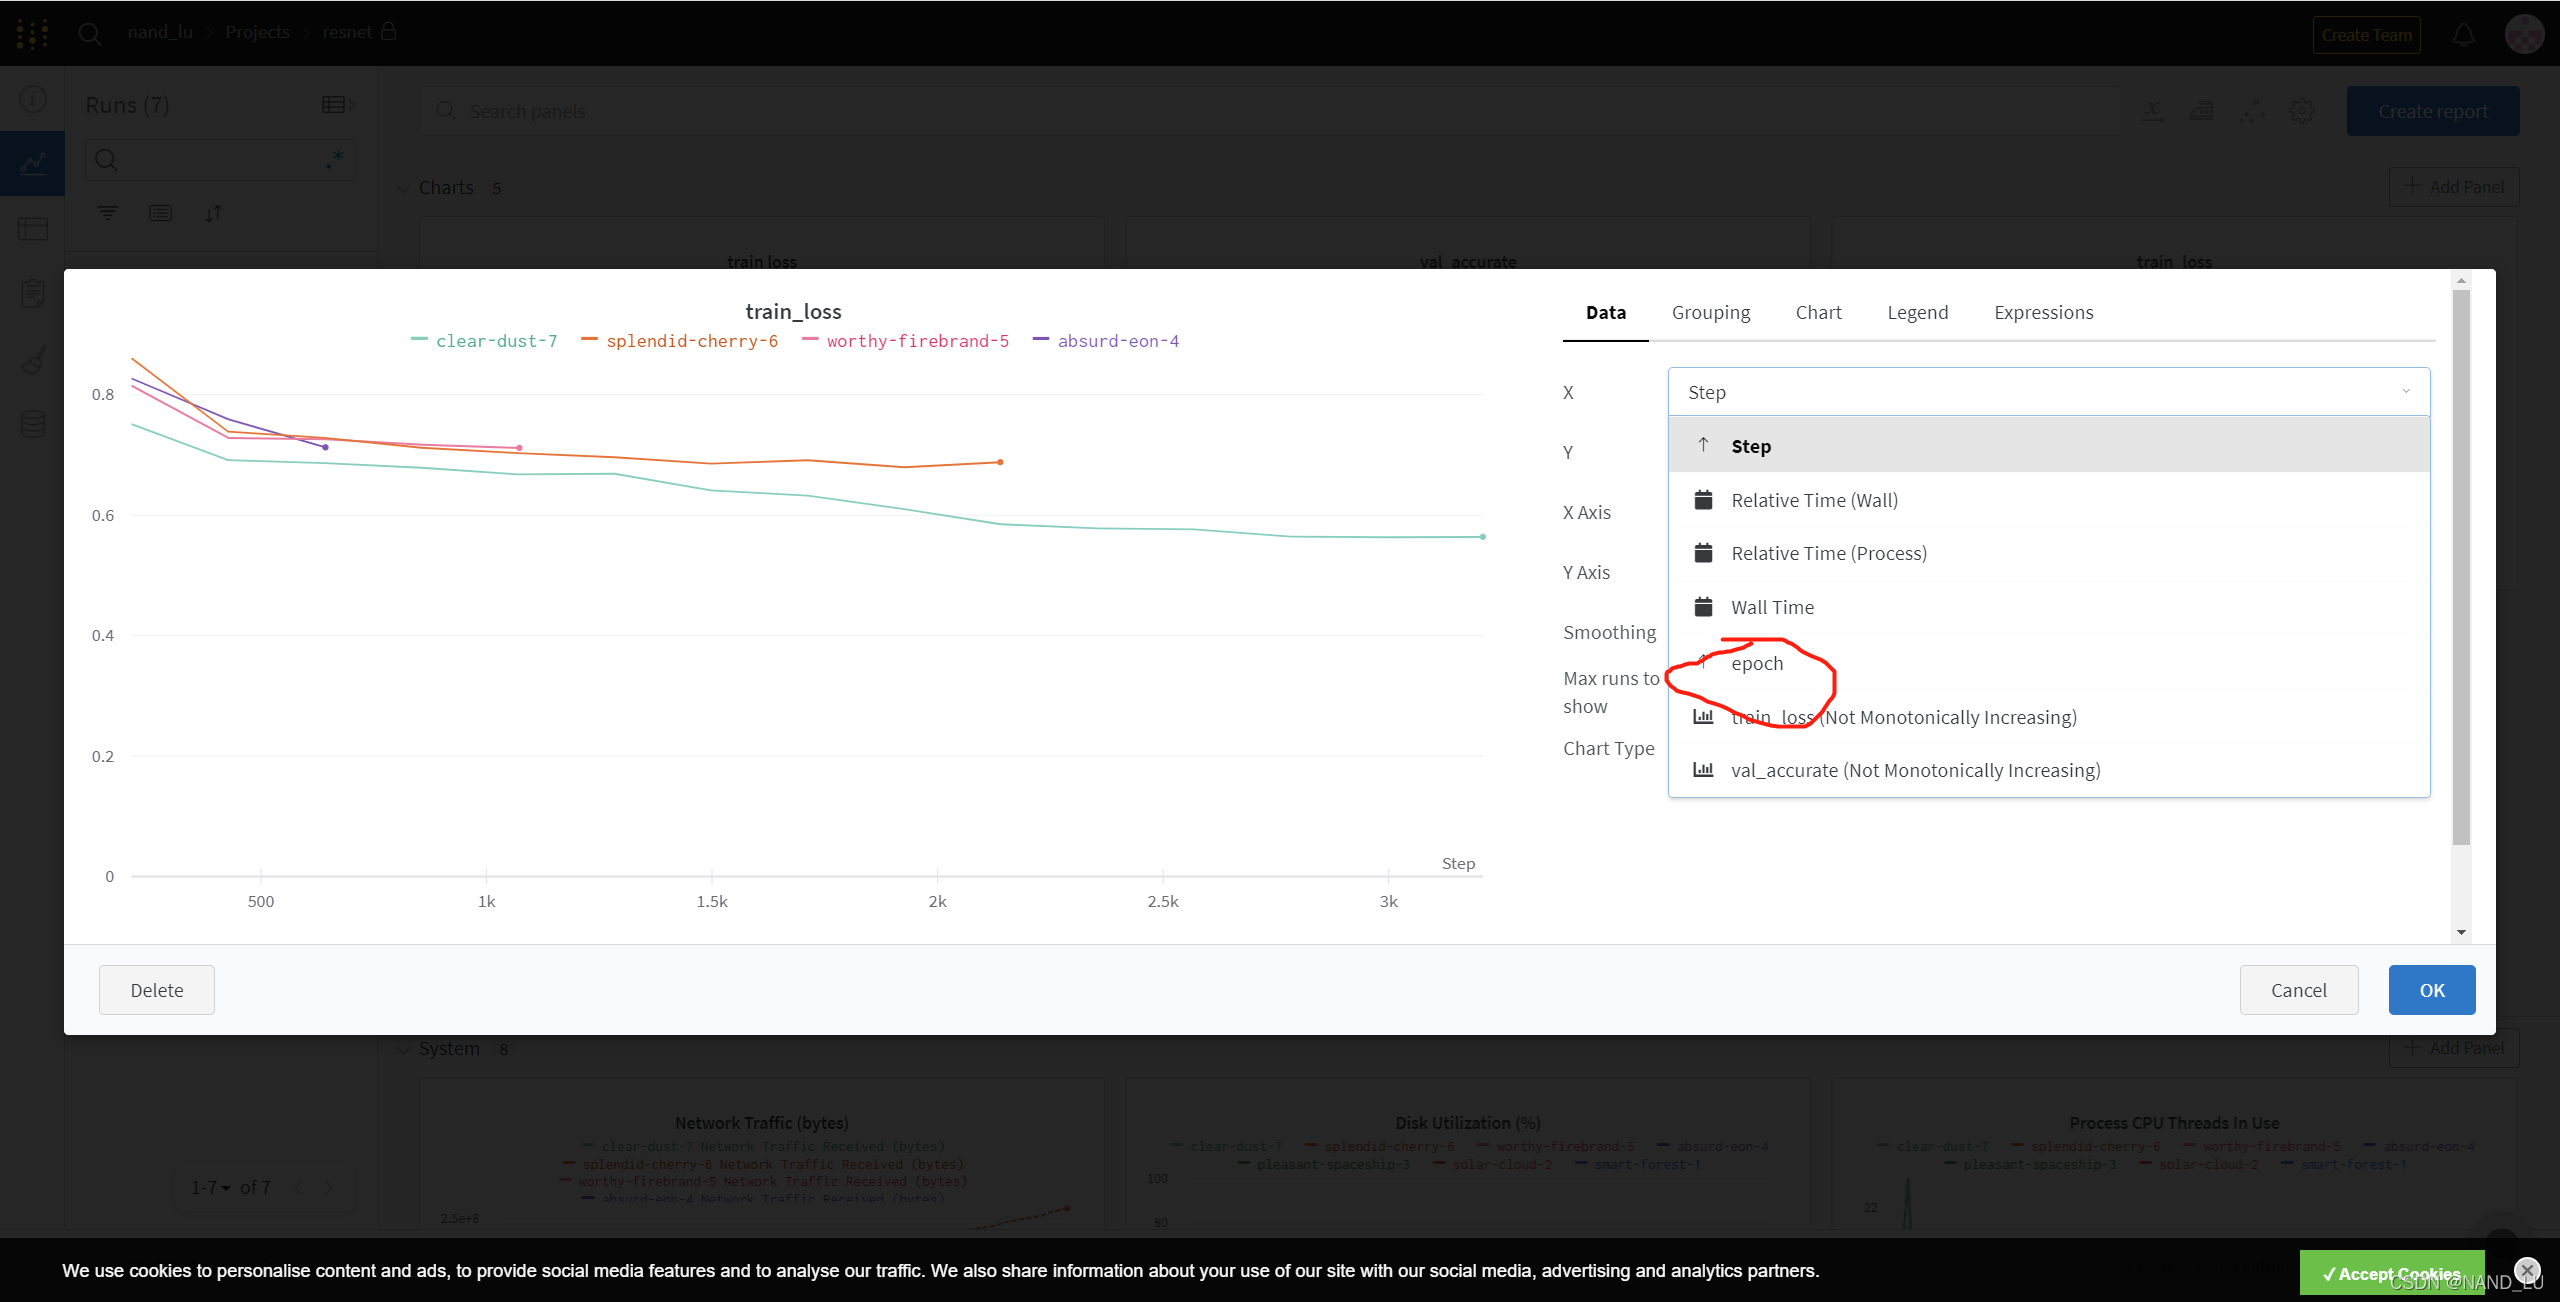Close the cookie banner
The height and width of the screenshot is (1302, 2560).
click(x=2527, y=1270)
